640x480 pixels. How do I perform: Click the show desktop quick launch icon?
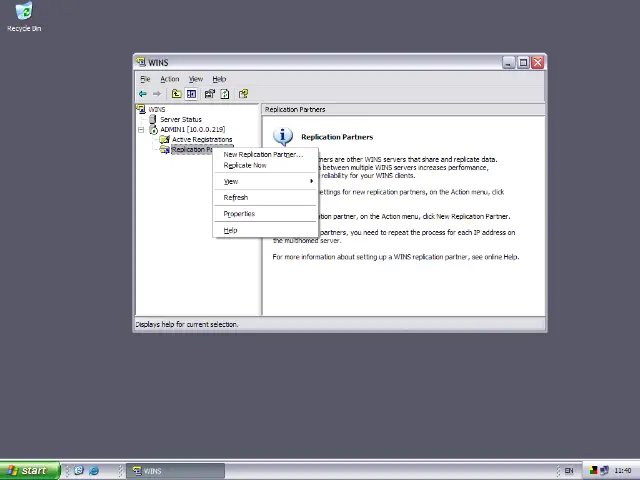[79, 471]
